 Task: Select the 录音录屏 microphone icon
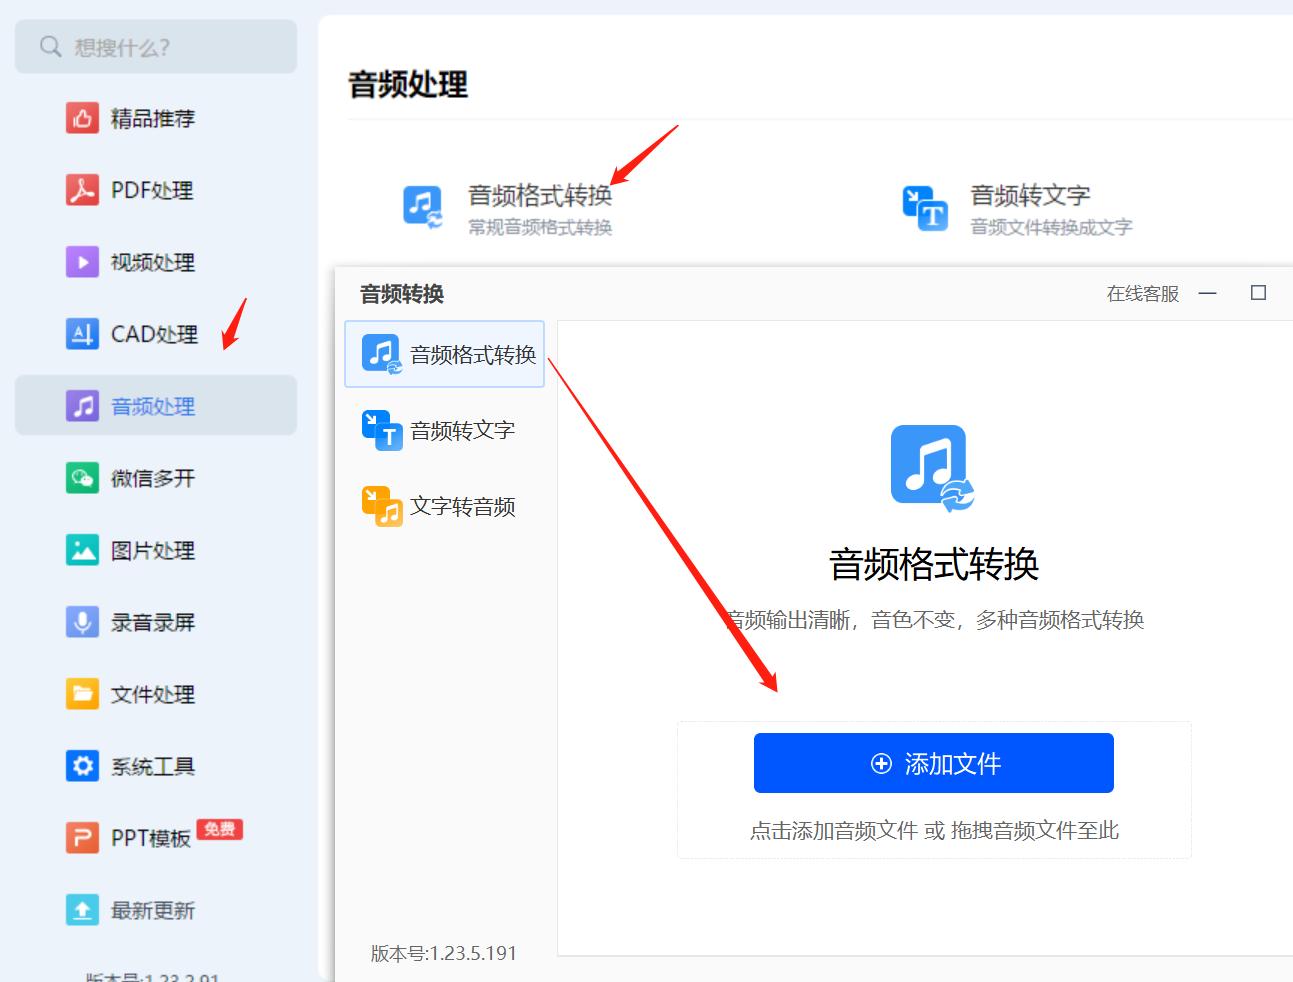[84, 622]
